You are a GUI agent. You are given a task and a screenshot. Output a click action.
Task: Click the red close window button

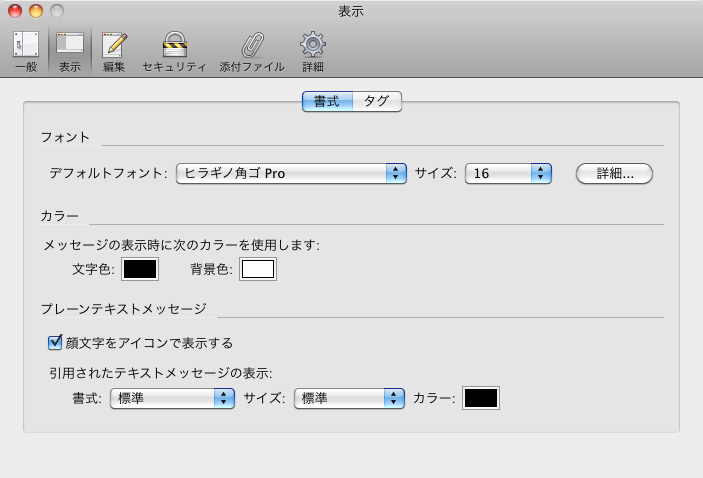(x=15, y=11)
